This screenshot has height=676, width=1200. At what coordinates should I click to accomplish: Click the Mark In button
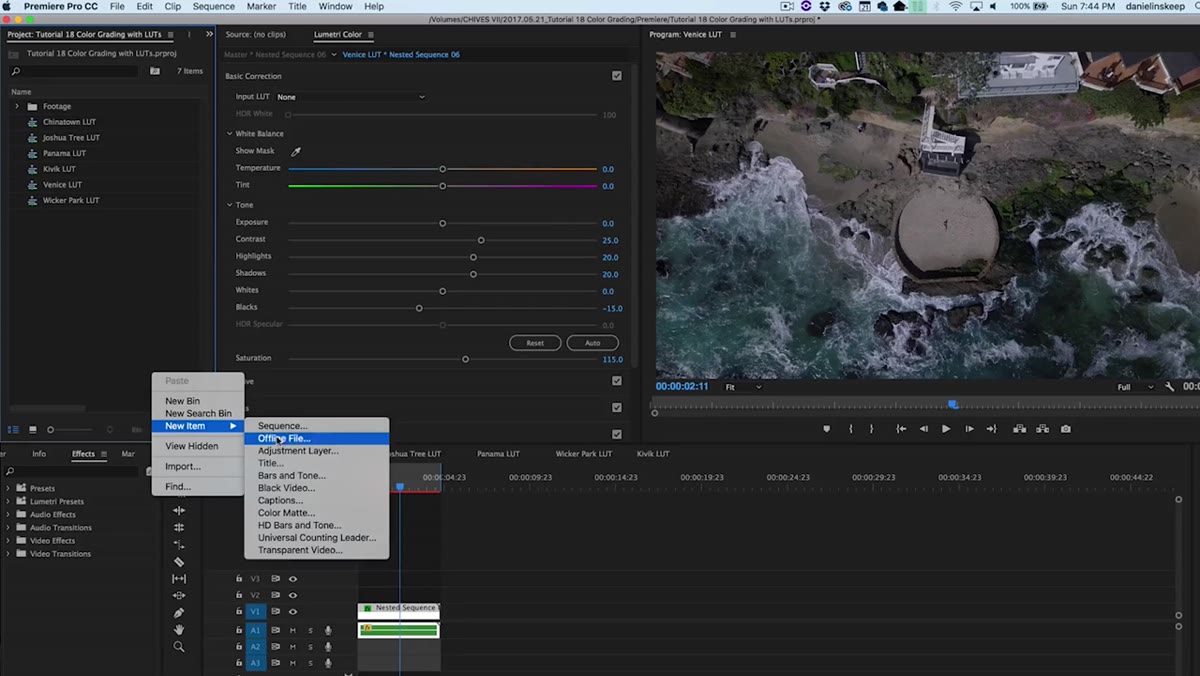(851, 429)
